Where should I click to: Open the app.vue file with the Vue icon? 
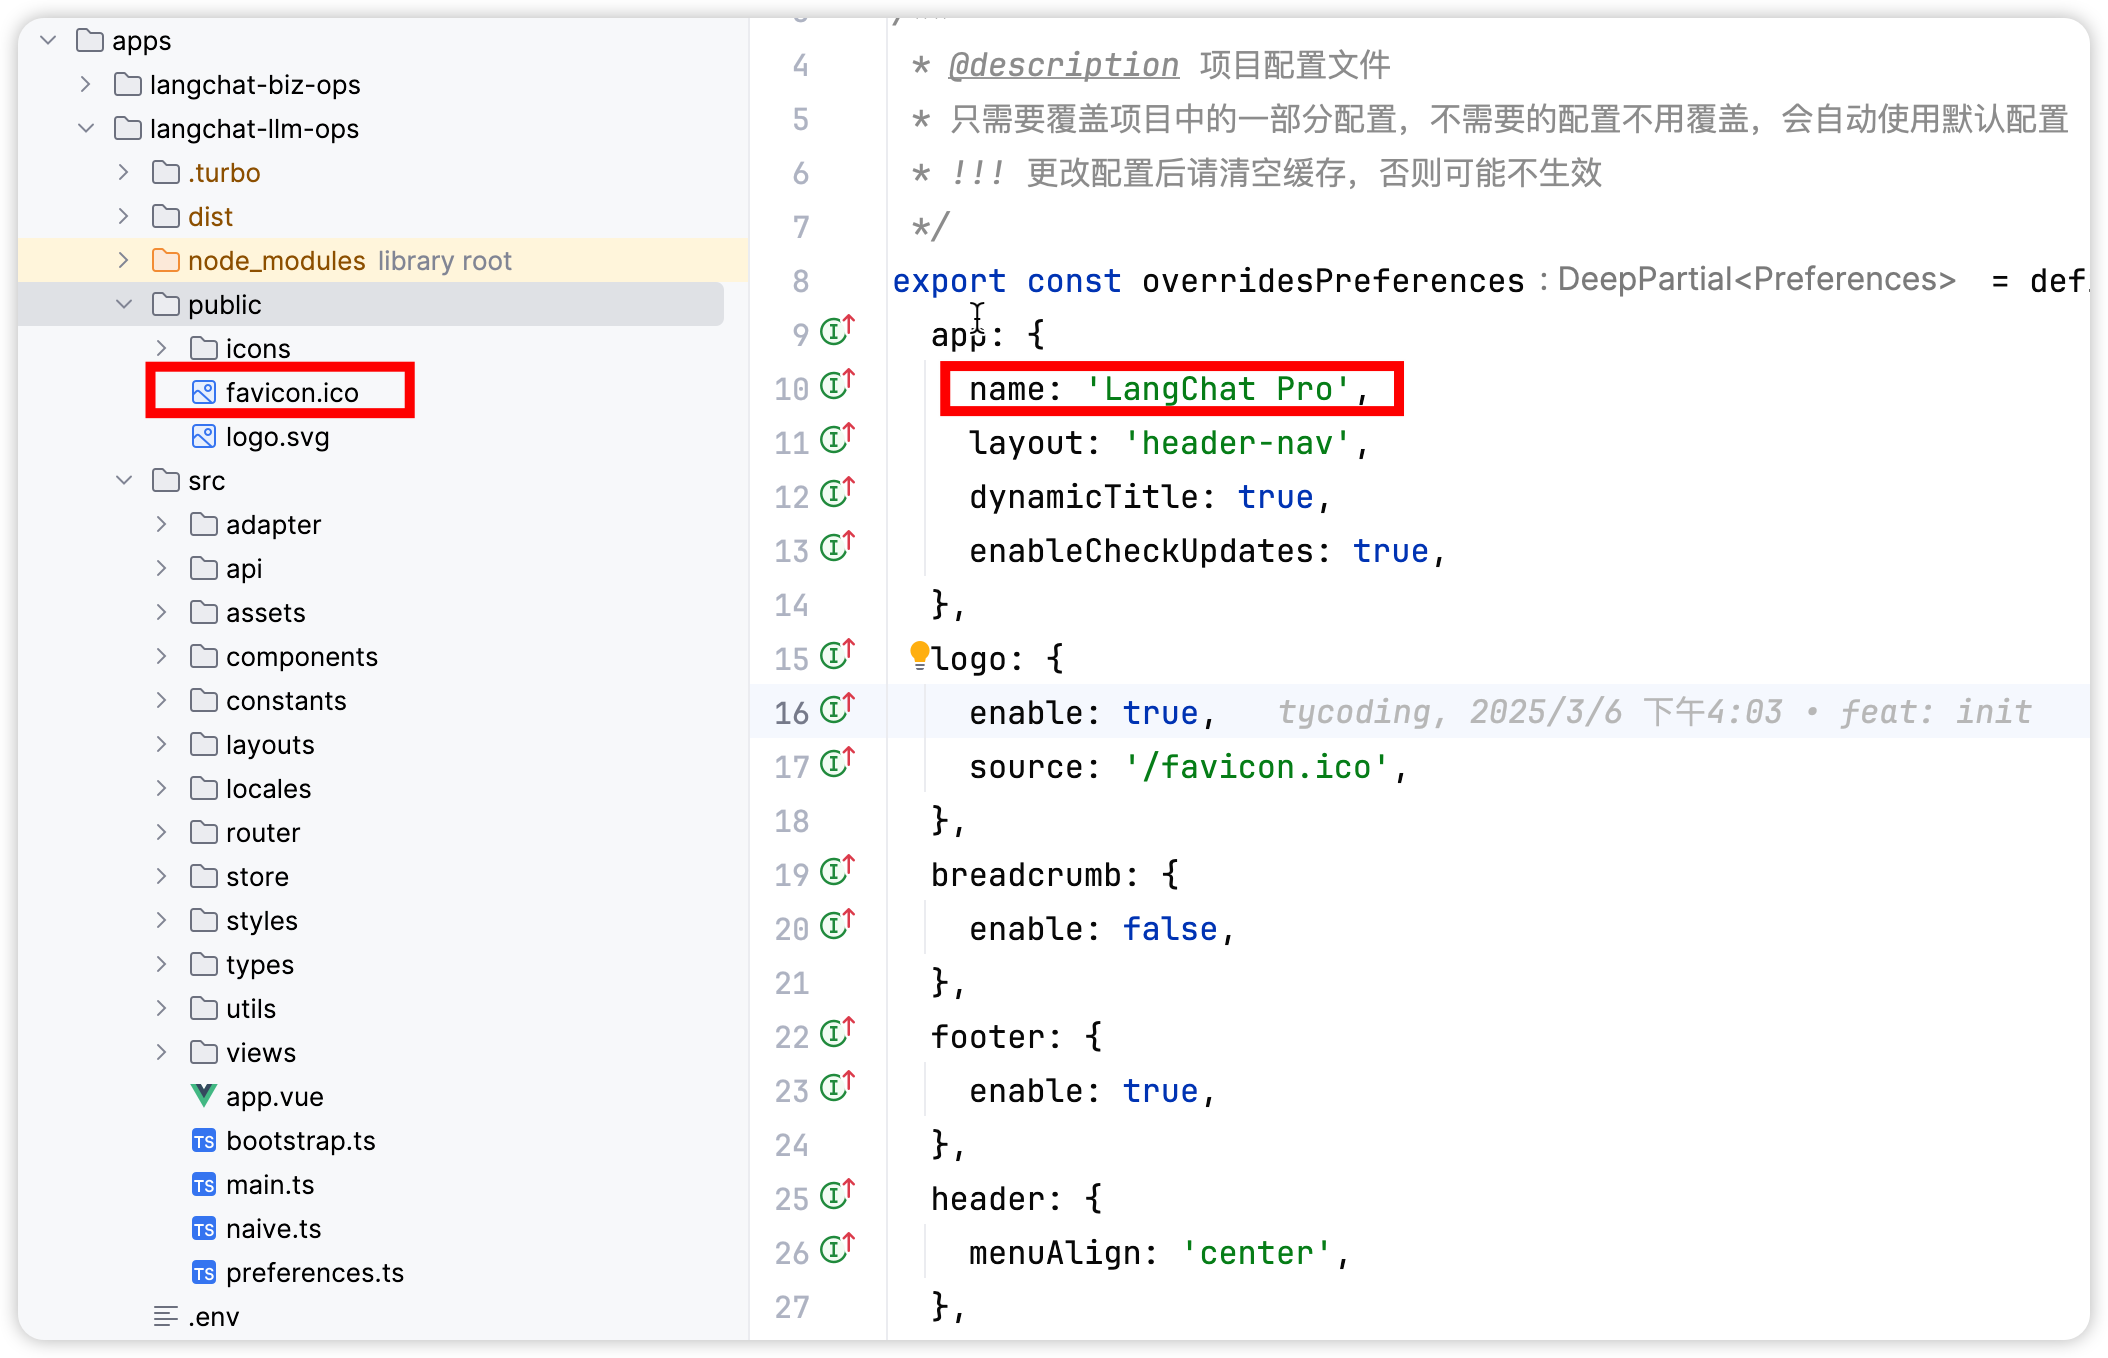click(274, 1097)
